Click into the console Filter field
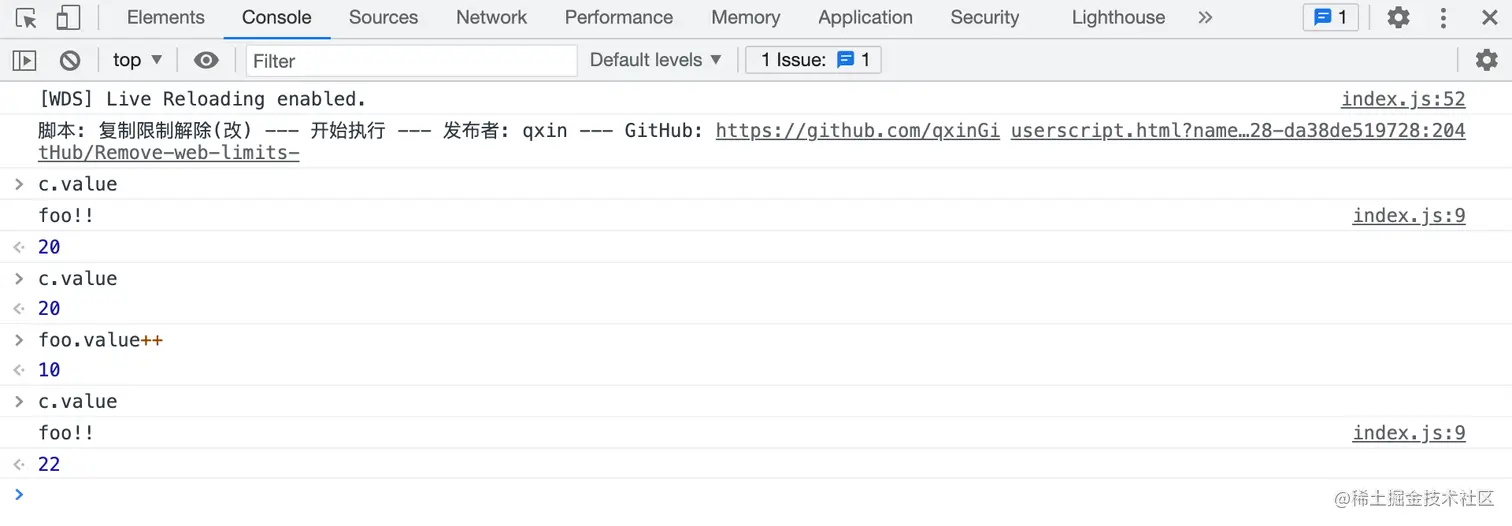The image size is (1512, 526). click(411, 61)
